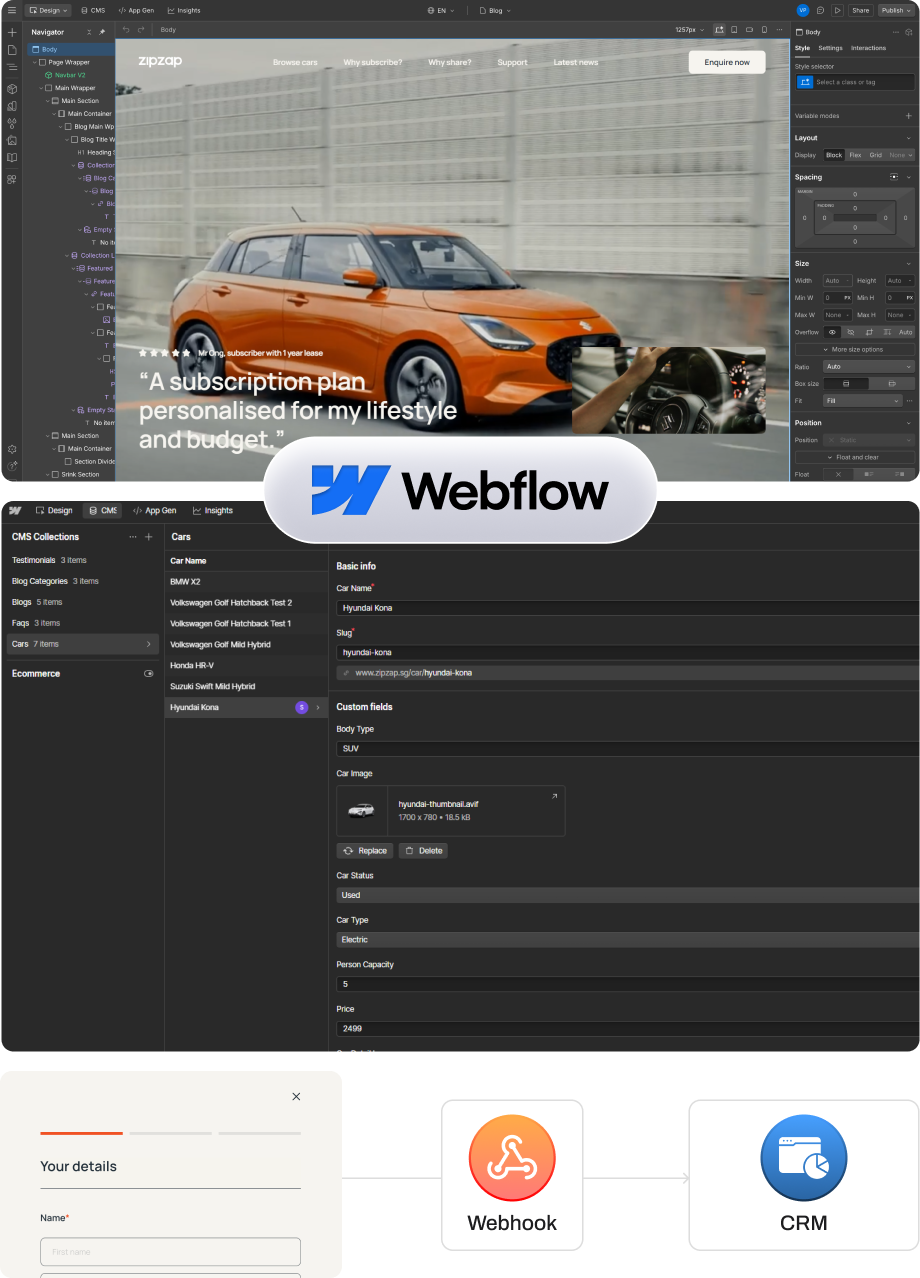Open more canvas options ellipsis after breakpoints
Viewport: 920px width, 1278px height.
point(780,30)
